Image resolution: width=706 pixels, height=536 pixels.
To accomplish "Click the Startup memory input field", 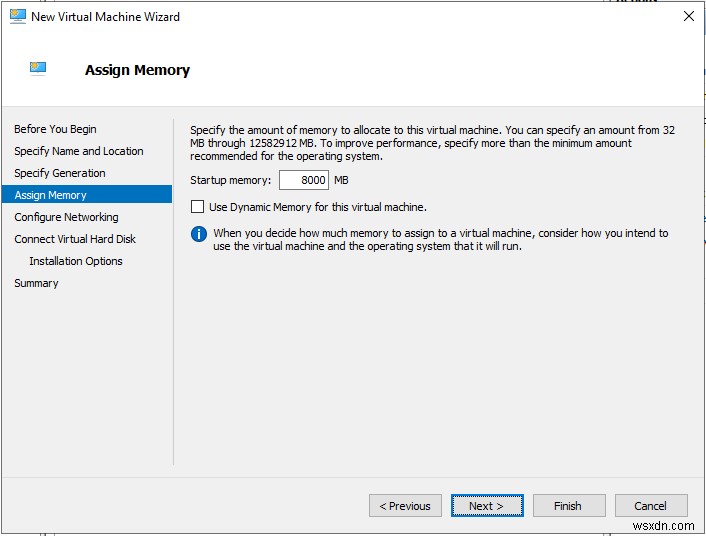I will point(304,180).
